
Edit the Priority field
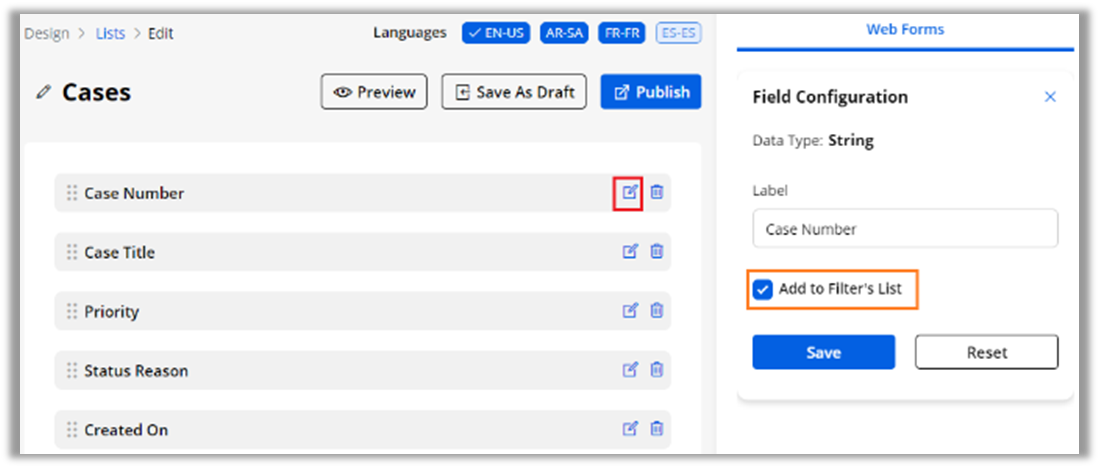coord(629,311)
